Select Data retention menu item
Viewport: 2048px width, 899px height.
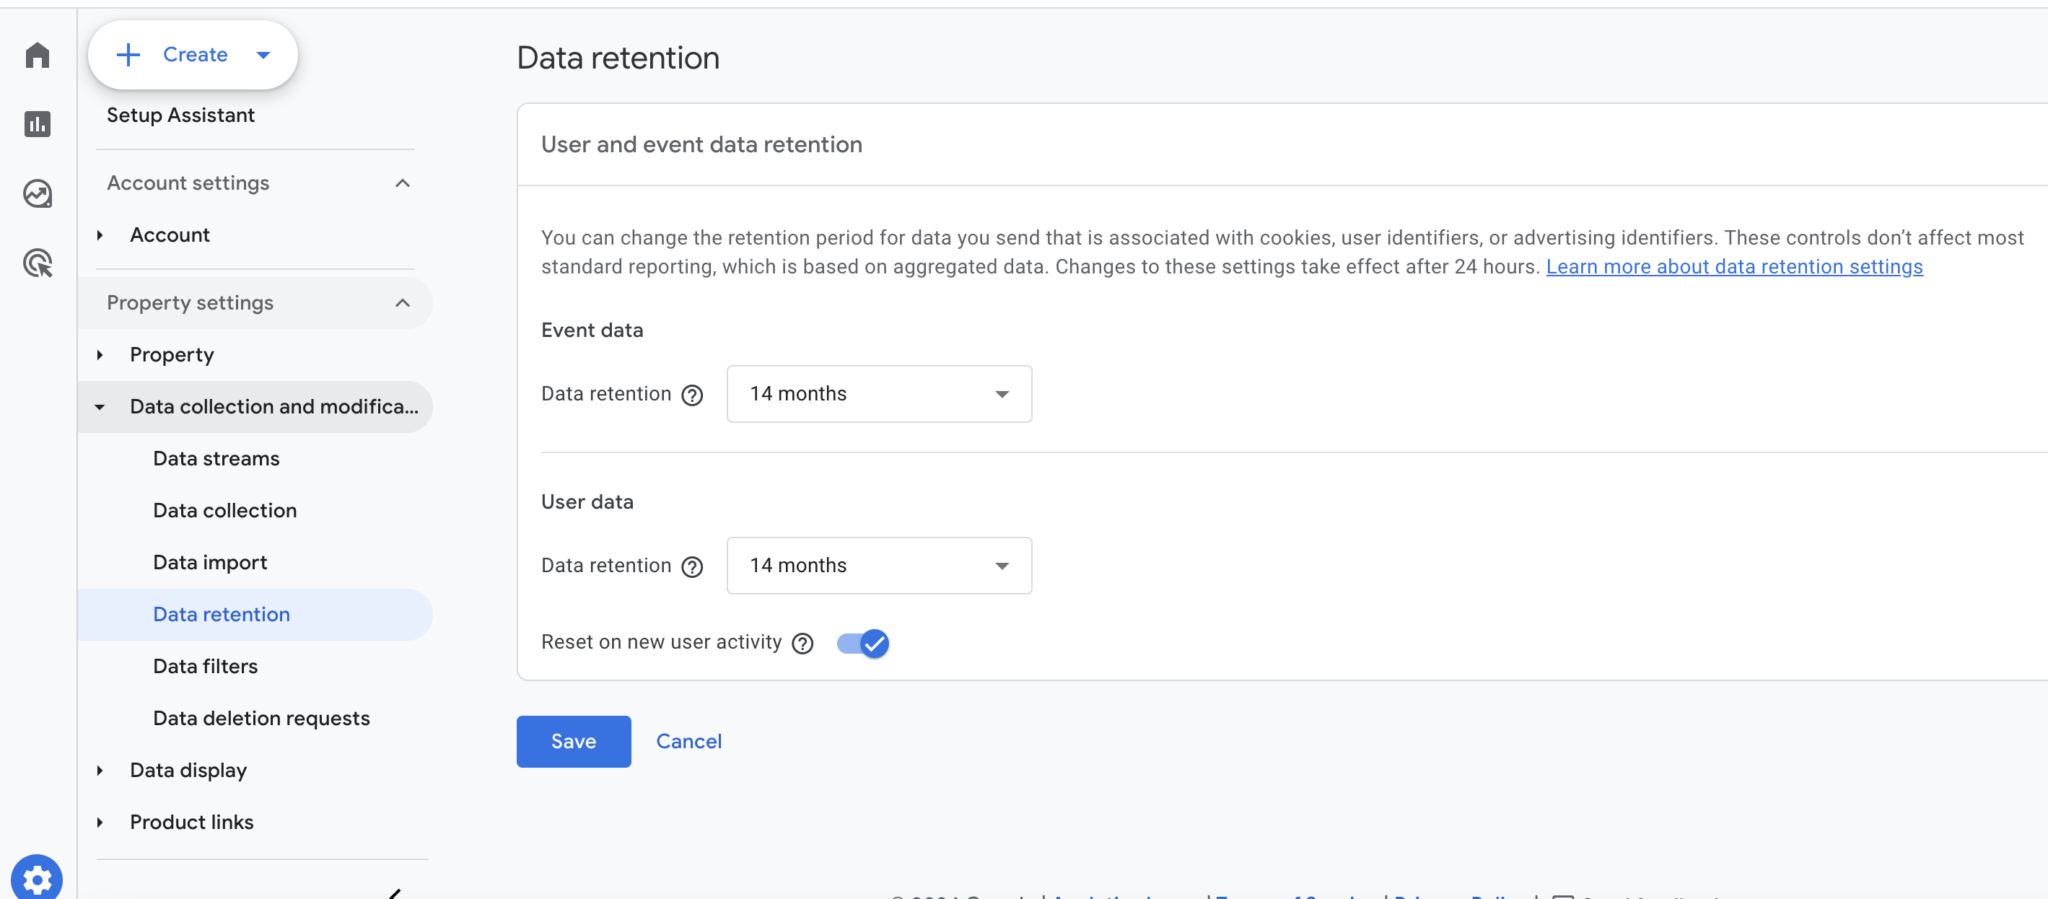[x=255, y=615]
